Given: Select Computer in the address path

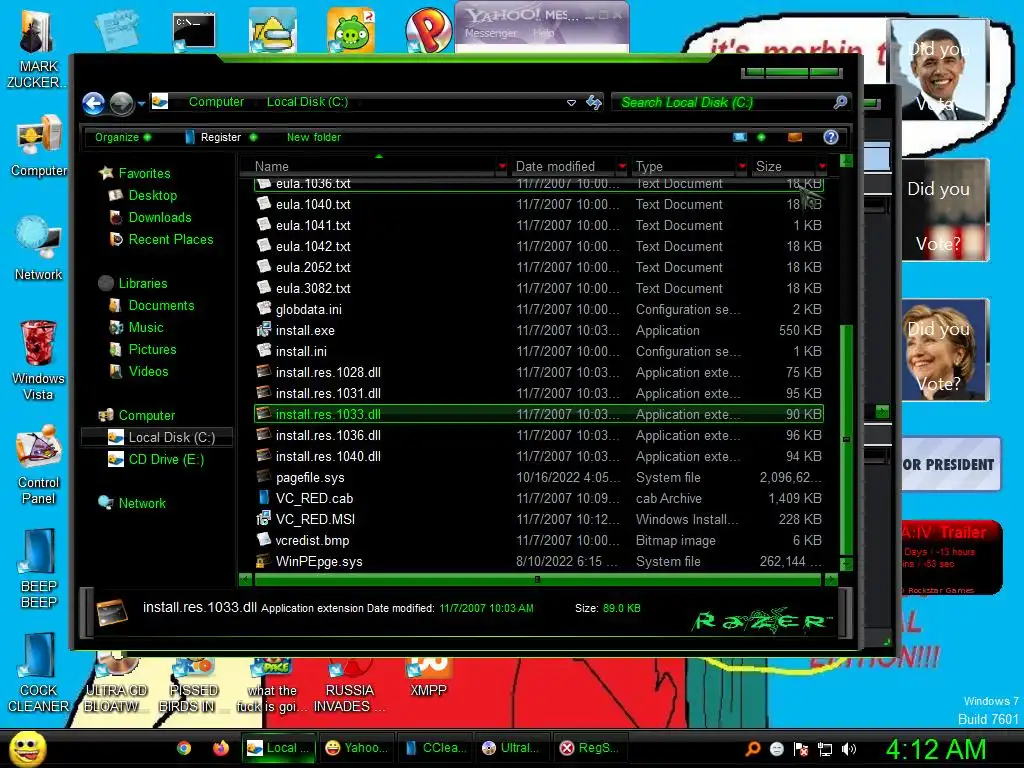Looking at the screenshot, I should [x=216, y=102].
